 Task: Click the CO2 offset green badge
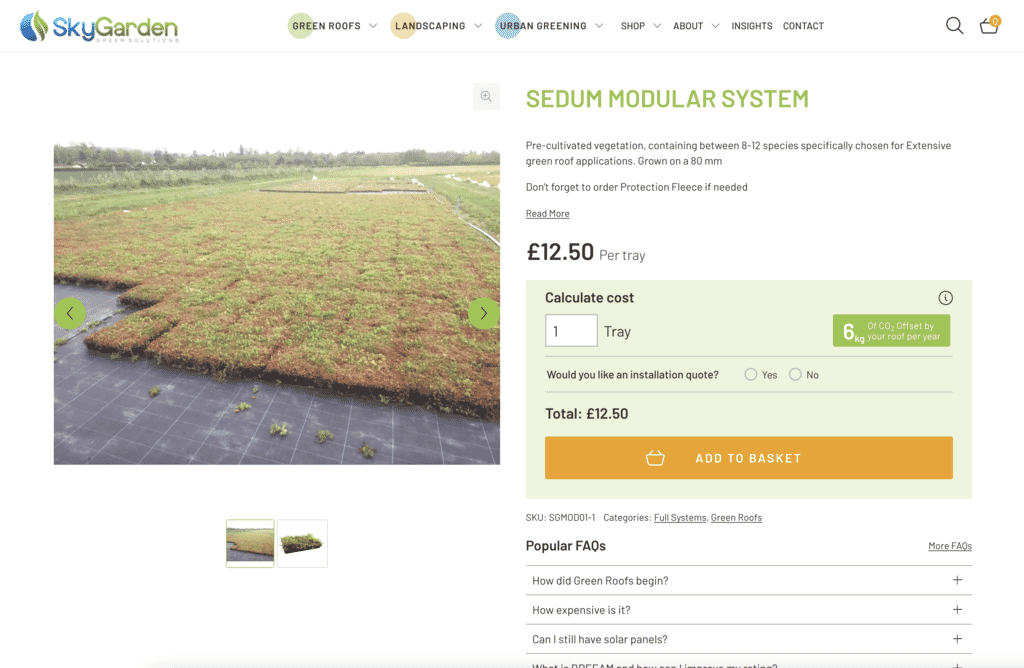[891, 330]
